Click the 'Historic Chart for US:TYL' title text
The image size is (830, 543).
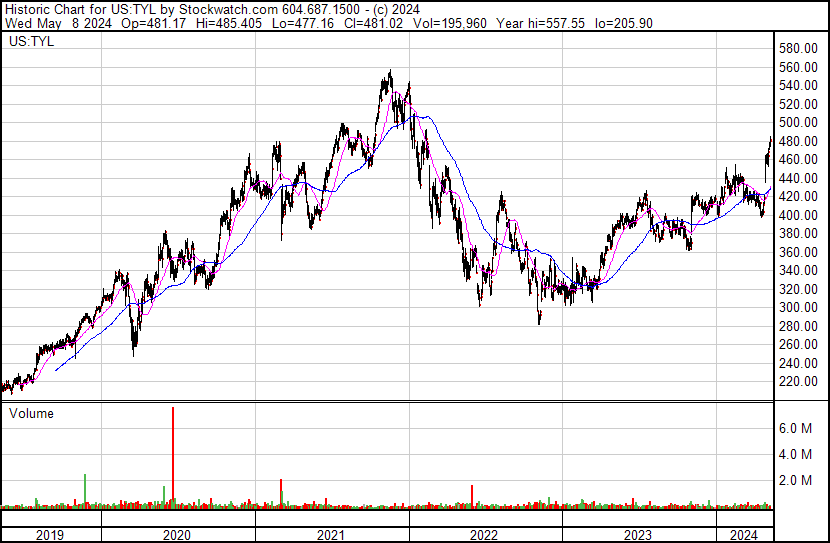80,9
